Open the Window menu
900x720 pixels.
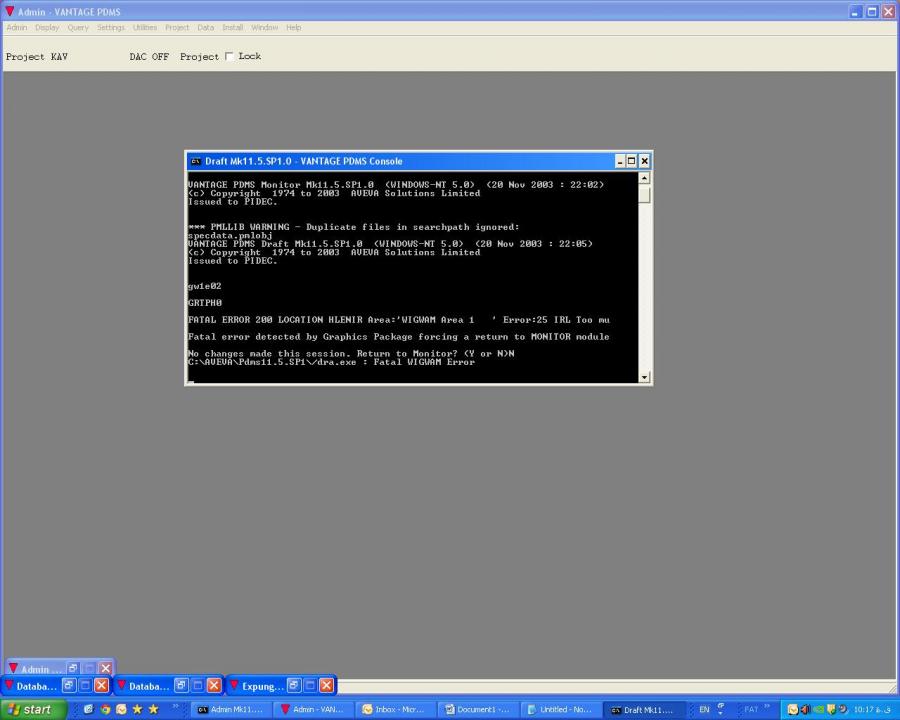[x=265, y=28]
